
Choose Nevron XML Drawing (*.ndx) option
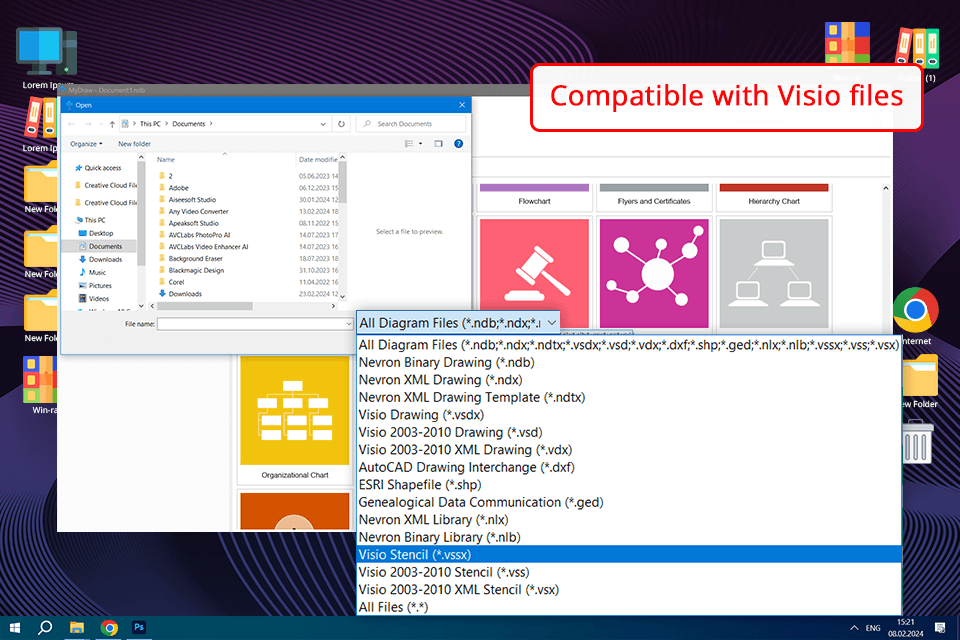pyautogui.click(x=629, y=380)
